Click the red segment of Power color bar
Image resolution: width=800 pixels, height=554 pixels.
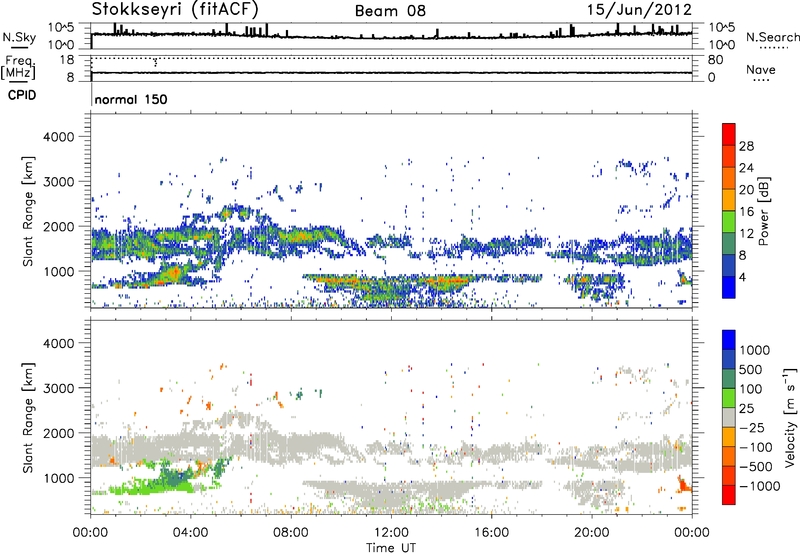point(729,134)
